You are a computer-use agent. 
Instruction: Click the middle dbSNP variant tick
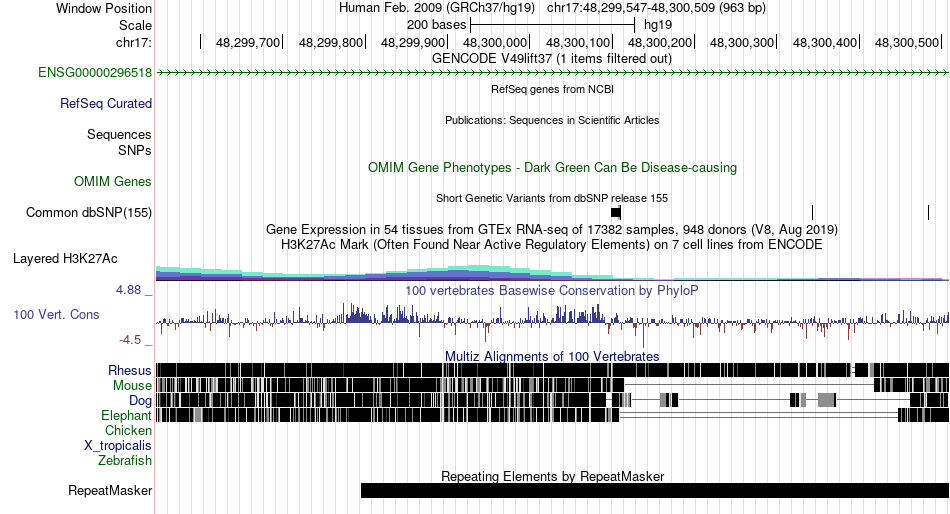[x=812, y=213]
